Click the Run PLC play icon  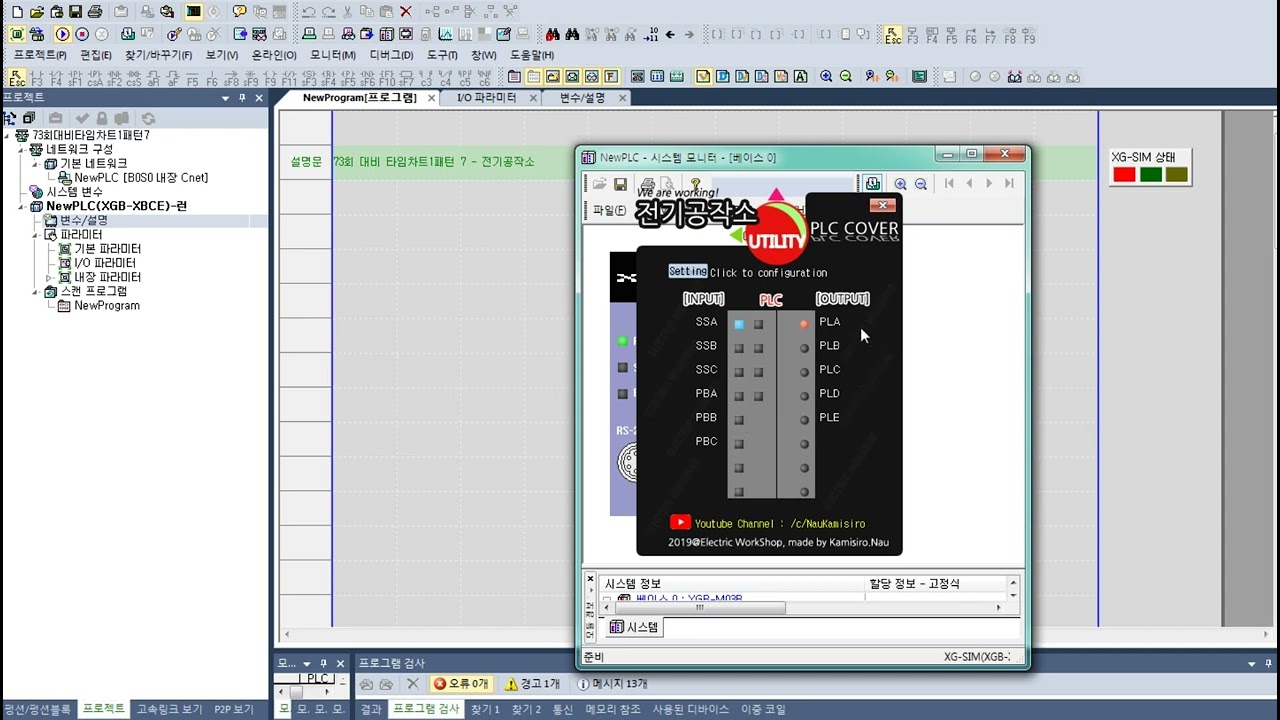pyautogui.click(x=62, y=34)
